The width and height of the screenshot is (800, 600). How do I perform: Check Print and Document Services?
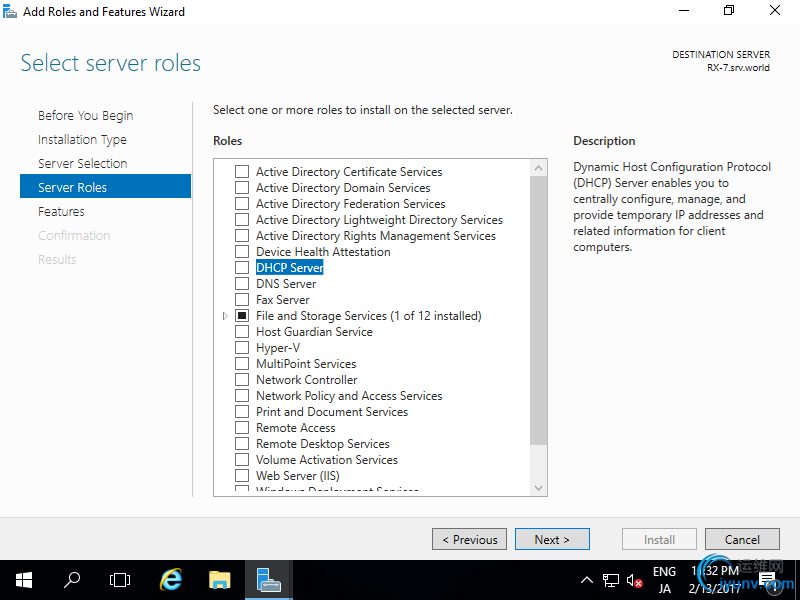pos(242,411)
